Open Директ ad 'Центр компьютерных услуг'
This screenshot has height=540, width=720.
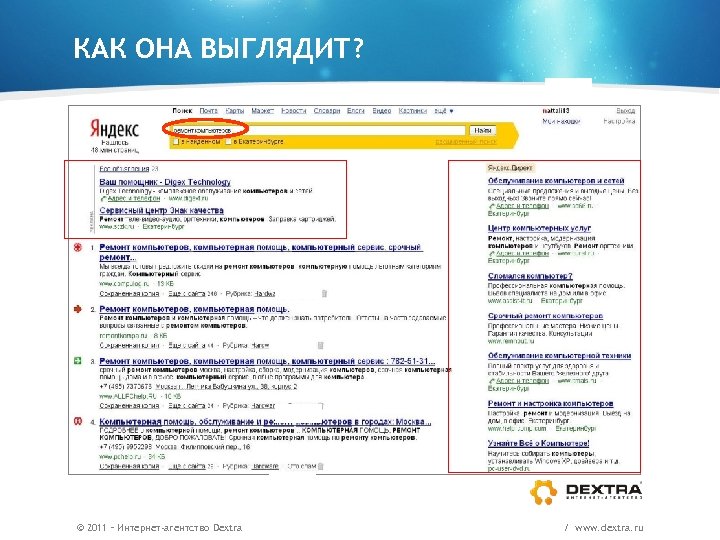(539, 228)
